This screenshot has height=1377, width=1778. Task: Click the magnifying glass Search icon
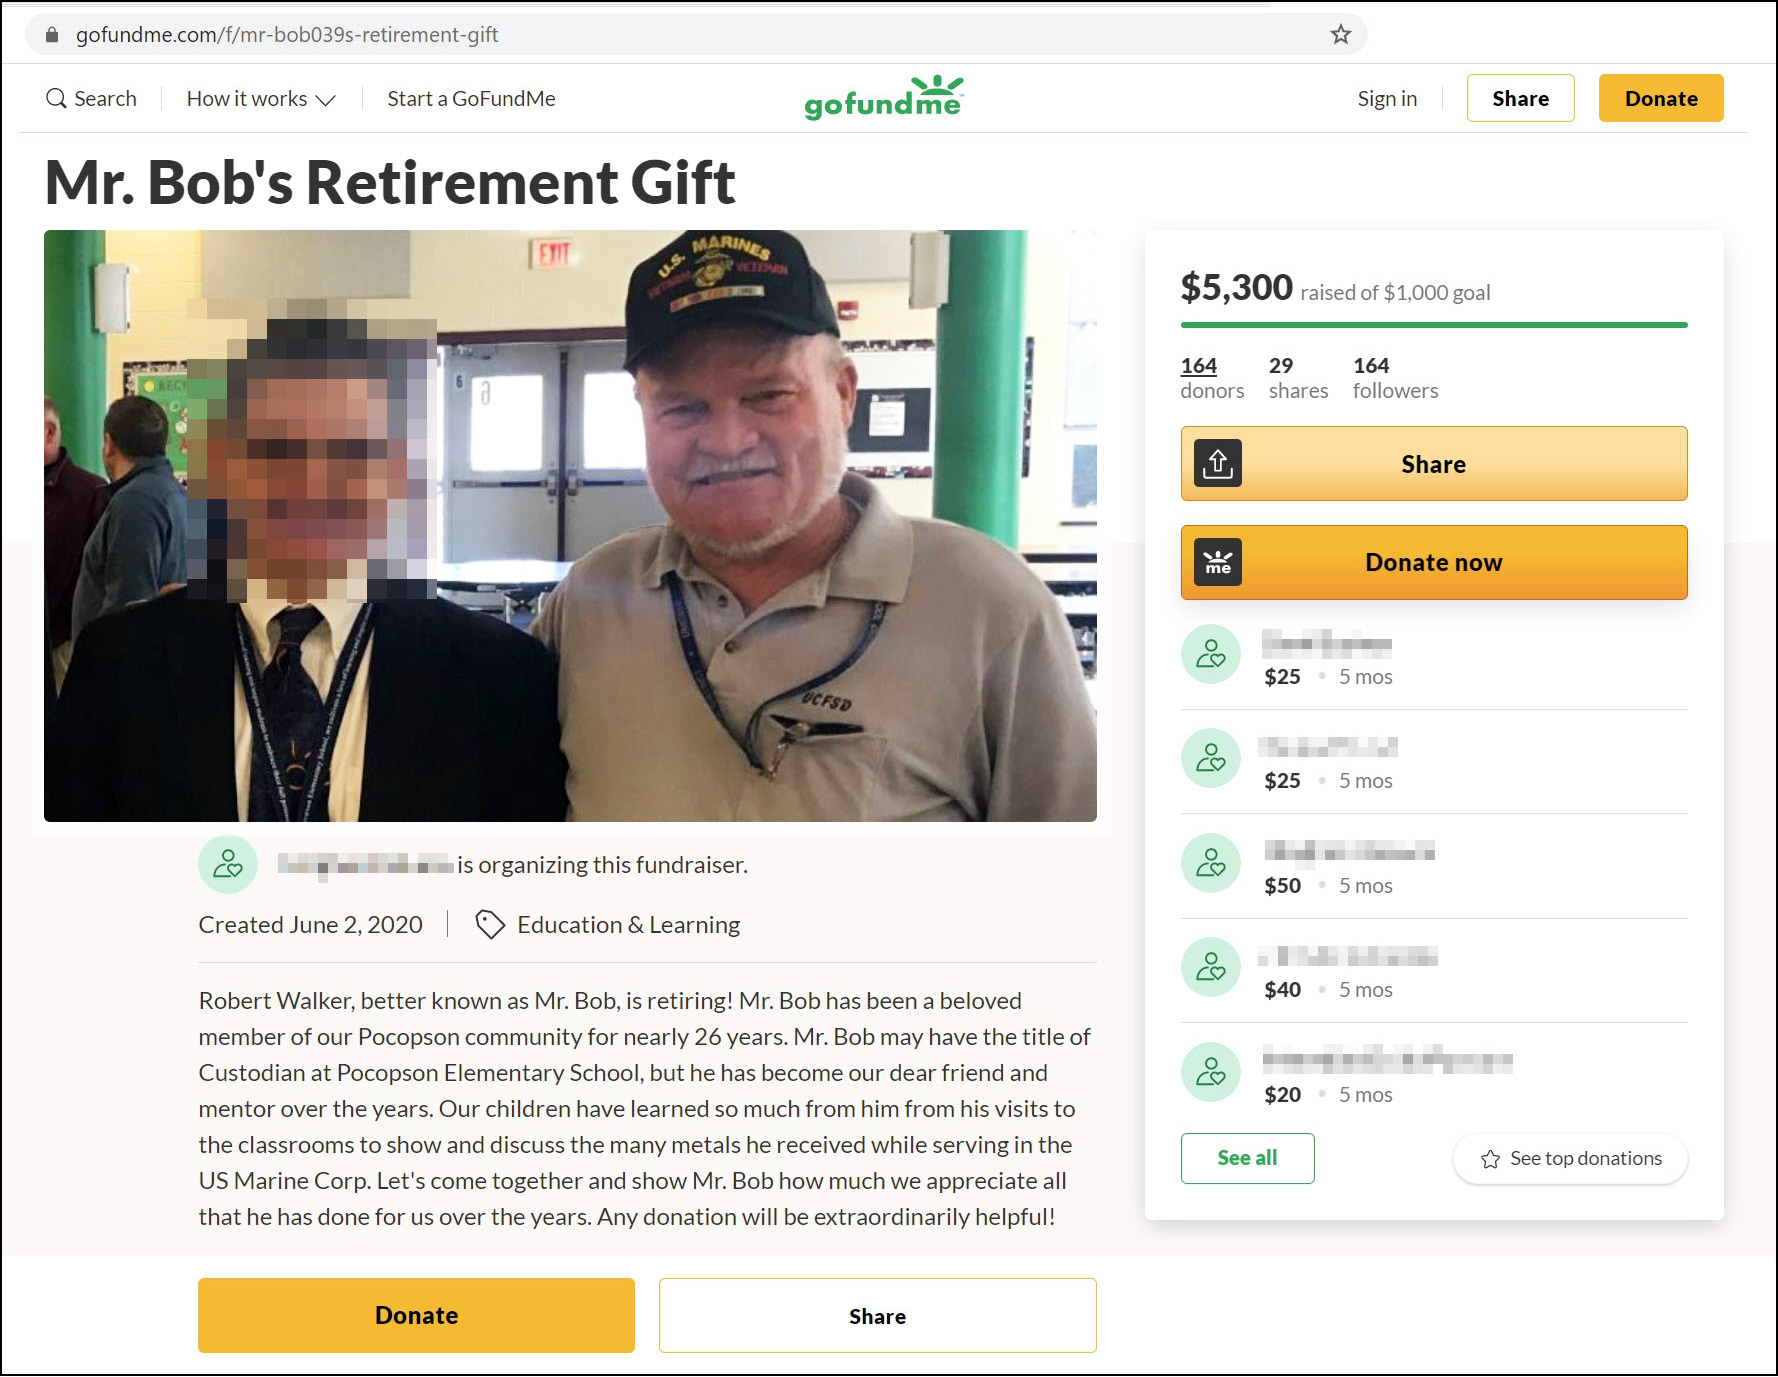[x=56, y=99]
